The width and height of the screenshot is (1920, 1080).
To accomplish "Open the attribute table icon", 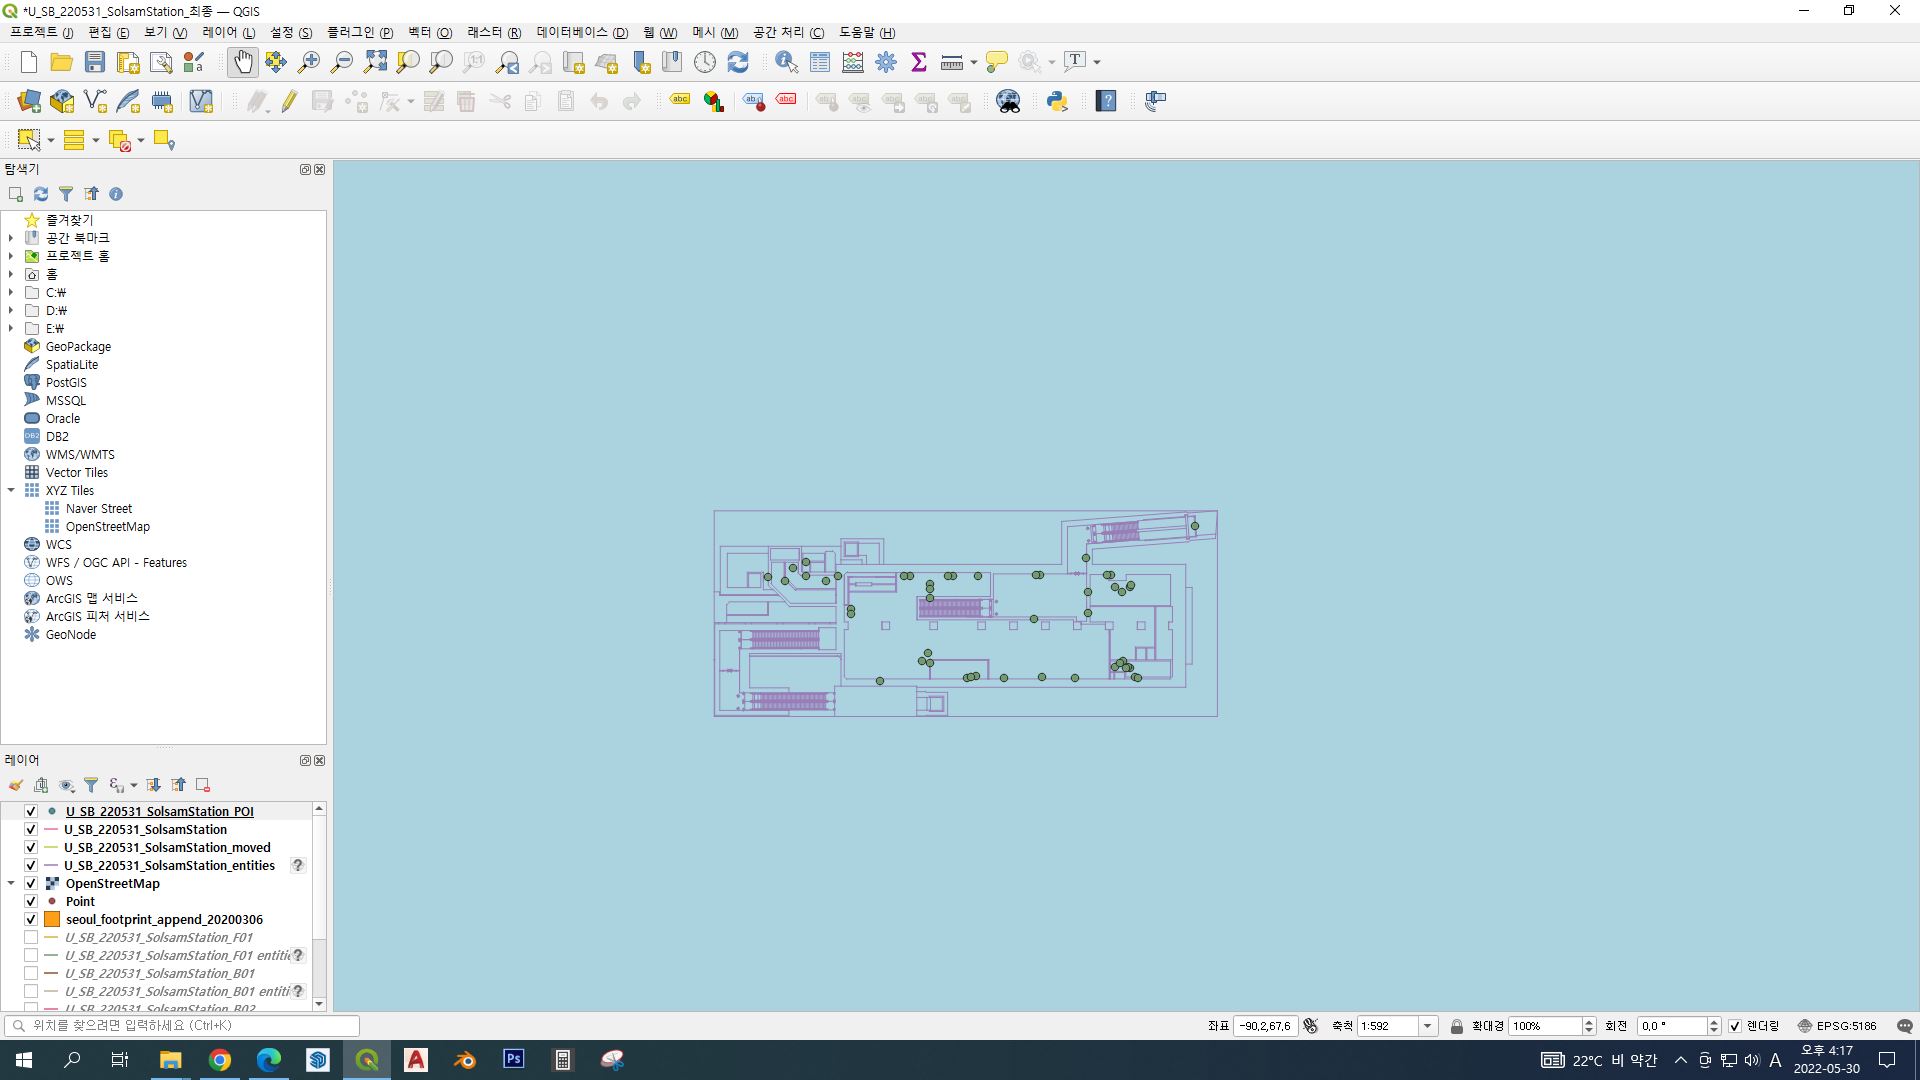I will 820,62.
